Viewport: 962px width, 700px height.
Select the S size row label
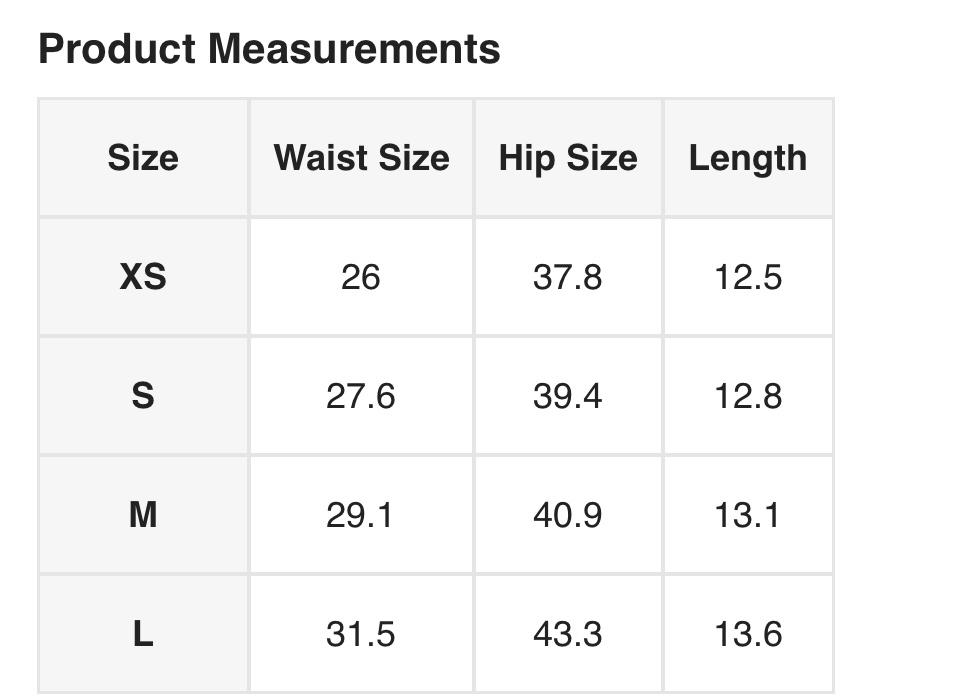pos(143,396)
